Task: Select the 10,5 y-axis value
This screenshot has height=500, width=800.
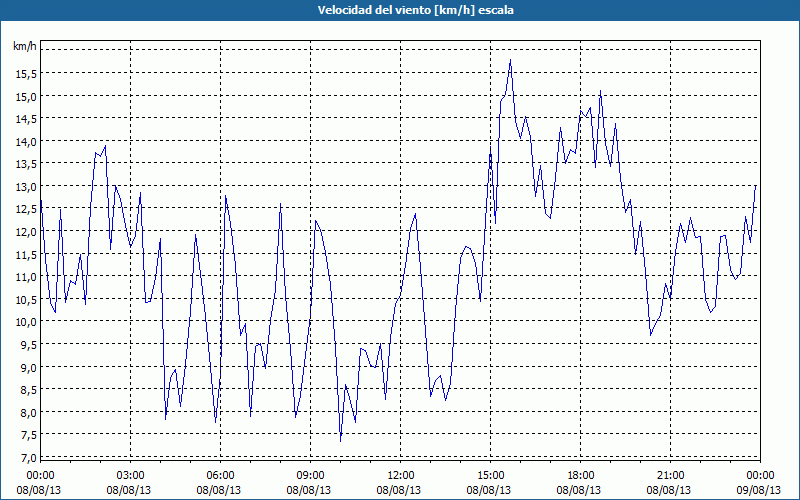Action: pyautogui.click(x=26, y=299)
